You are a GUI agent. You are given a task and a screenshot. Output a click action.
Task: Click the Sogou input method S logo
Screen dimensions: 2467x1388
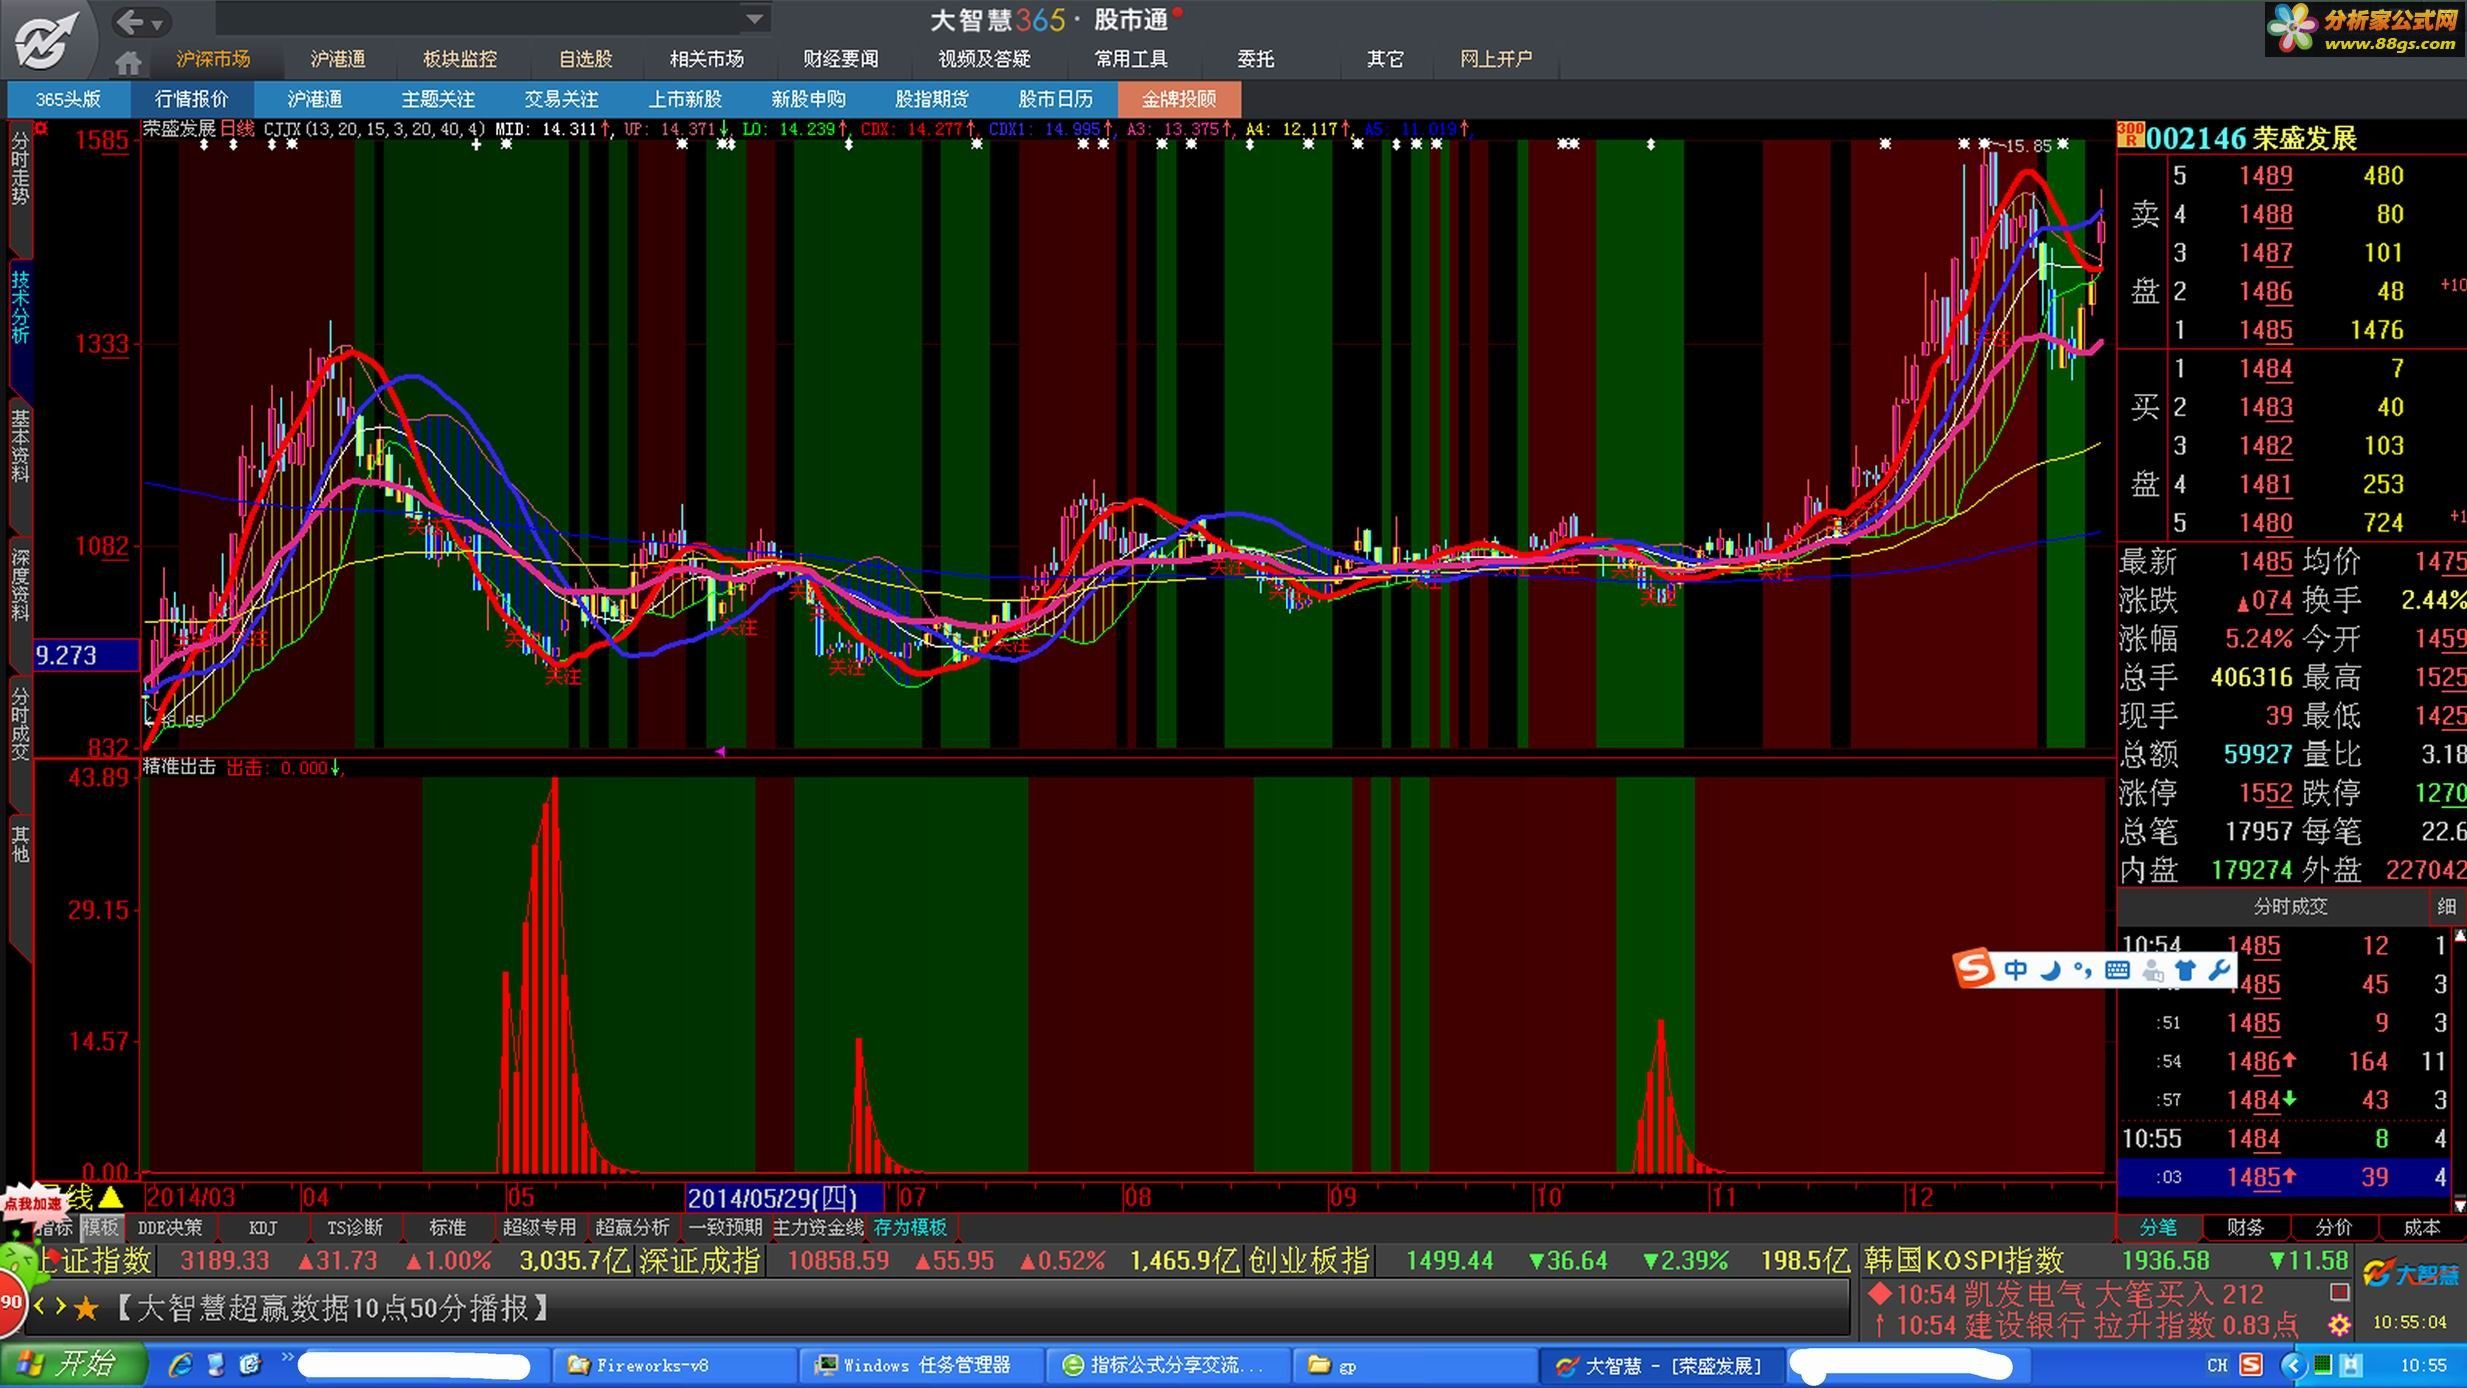tap(1974, 969)
